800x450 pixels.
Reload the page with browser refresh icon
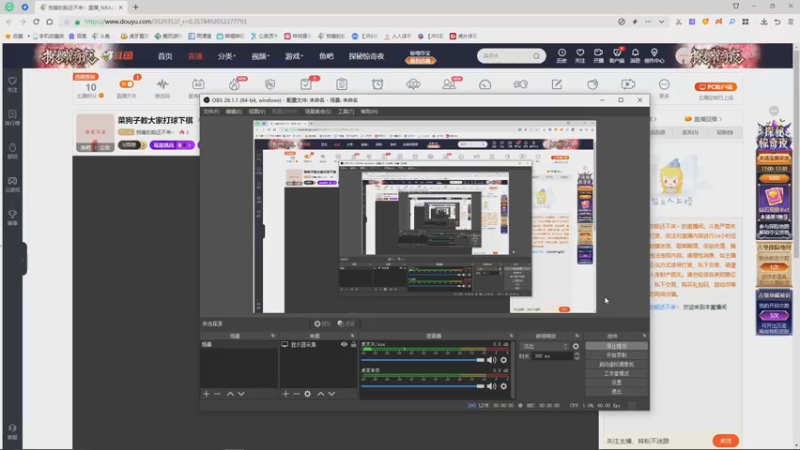coord(36,21)
